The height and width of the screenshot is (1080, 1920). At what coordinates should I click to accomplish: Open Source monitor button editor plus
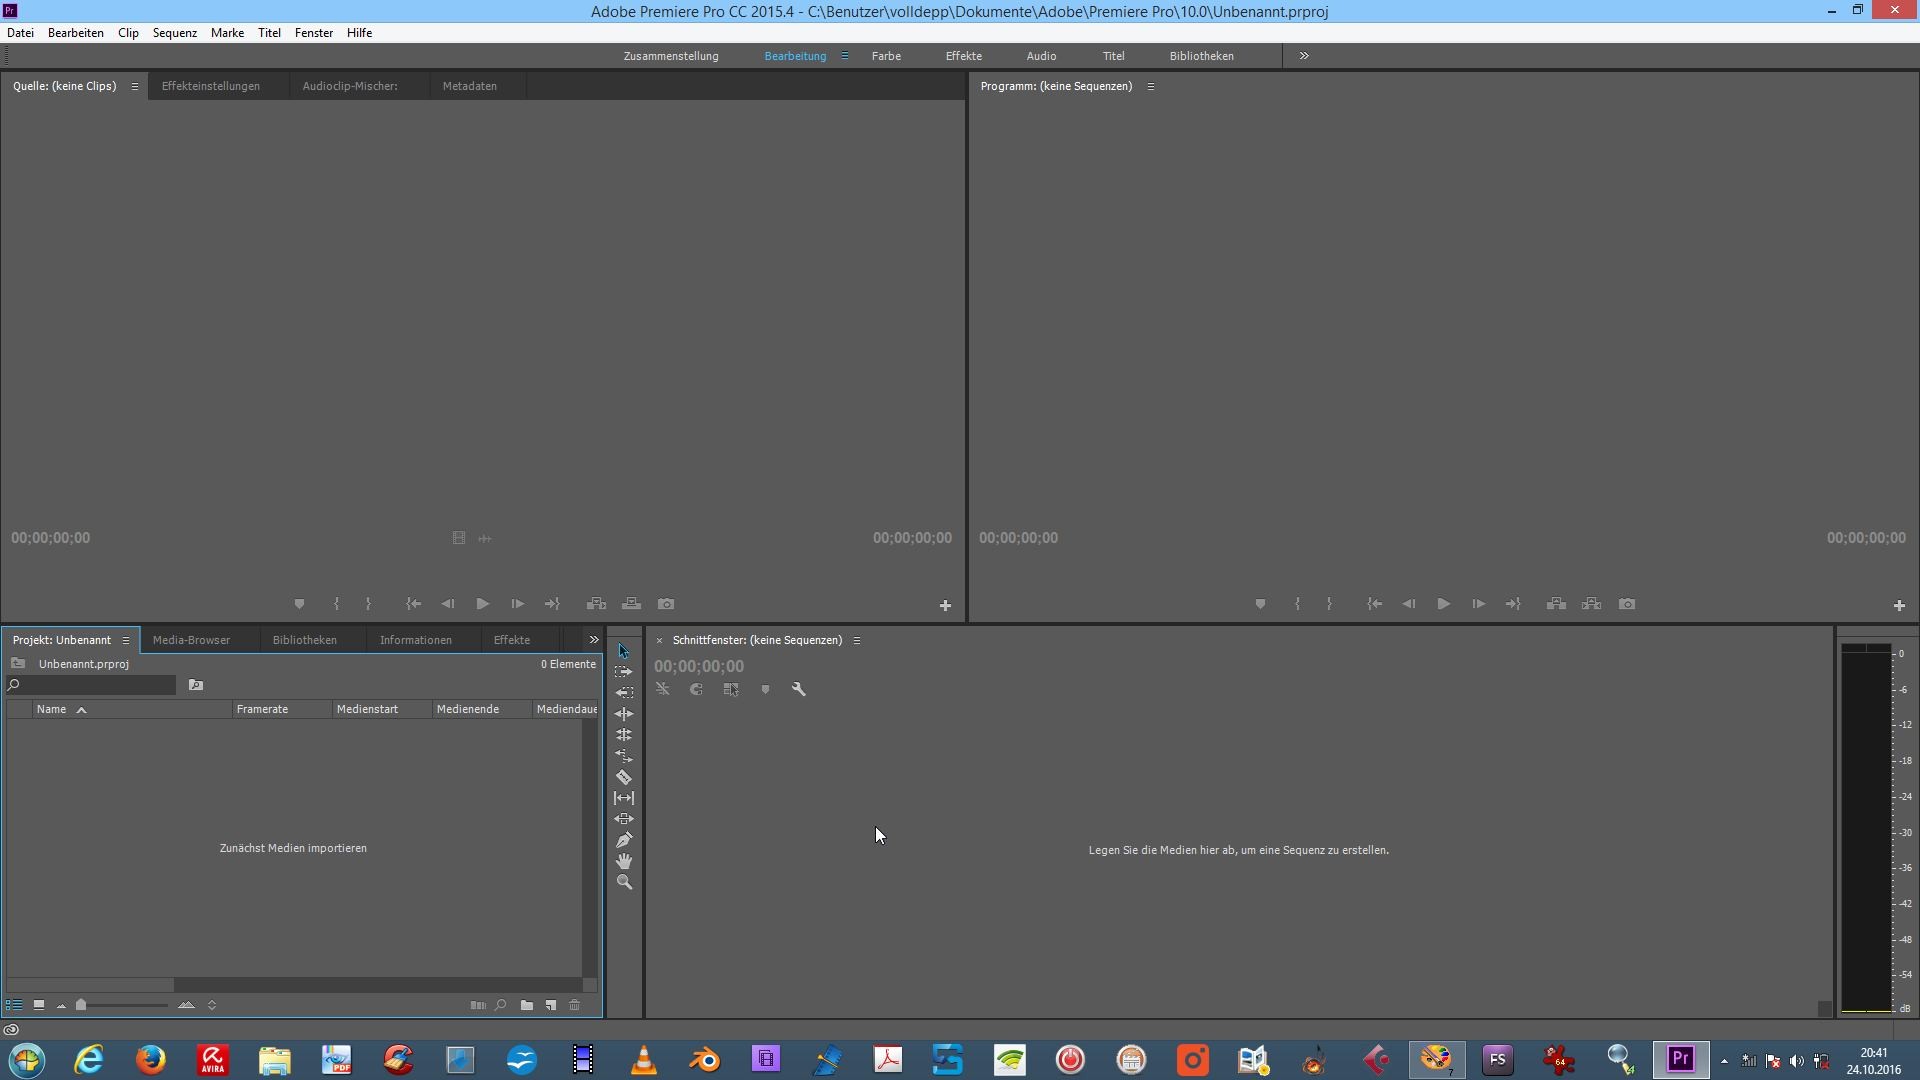pyautogui.click(x=945, y=605)
